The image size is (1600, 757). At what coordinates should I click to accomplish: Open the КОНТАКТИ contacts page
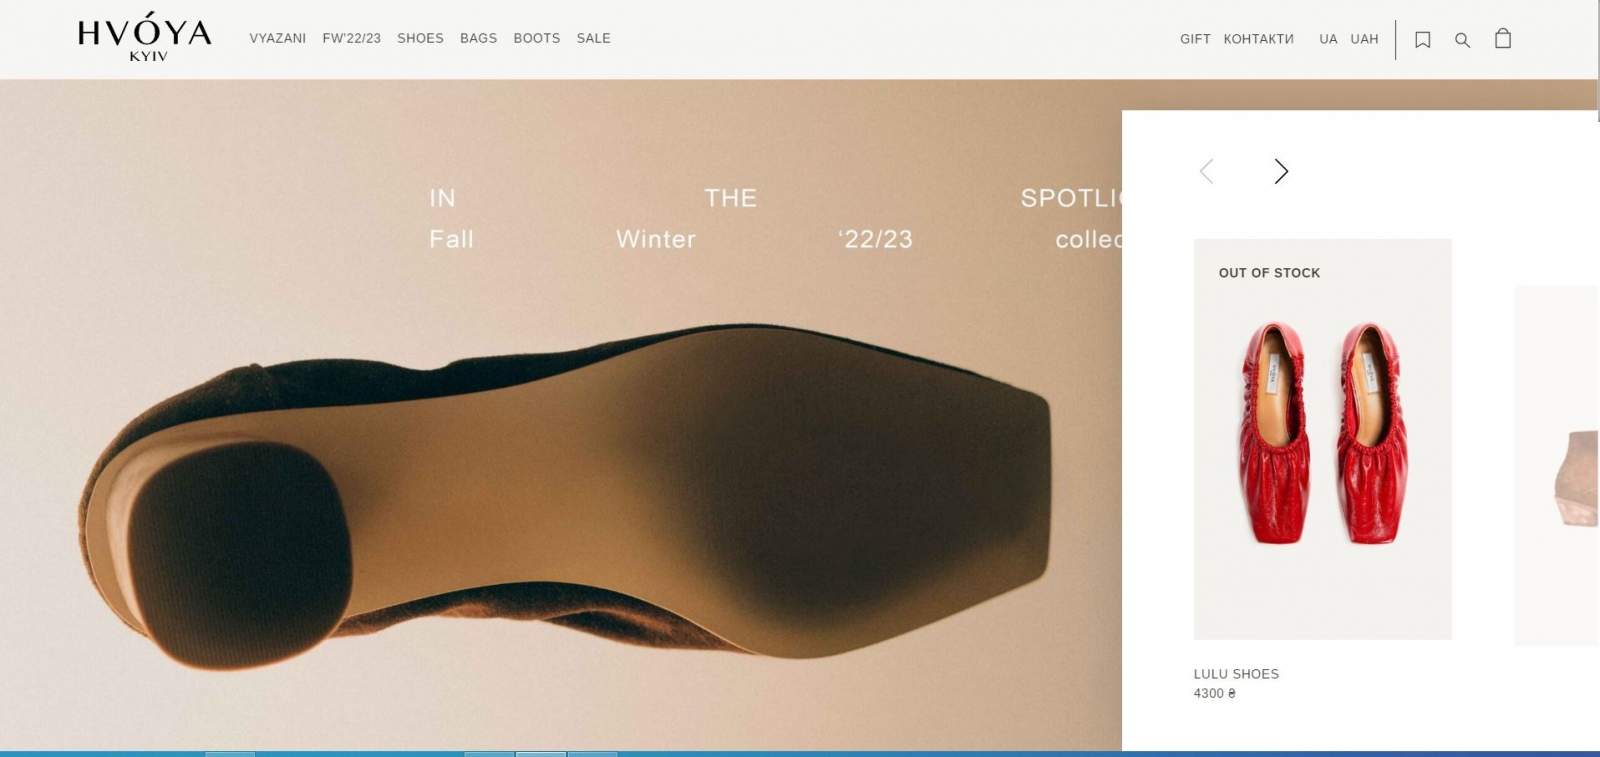[1259, 39]
